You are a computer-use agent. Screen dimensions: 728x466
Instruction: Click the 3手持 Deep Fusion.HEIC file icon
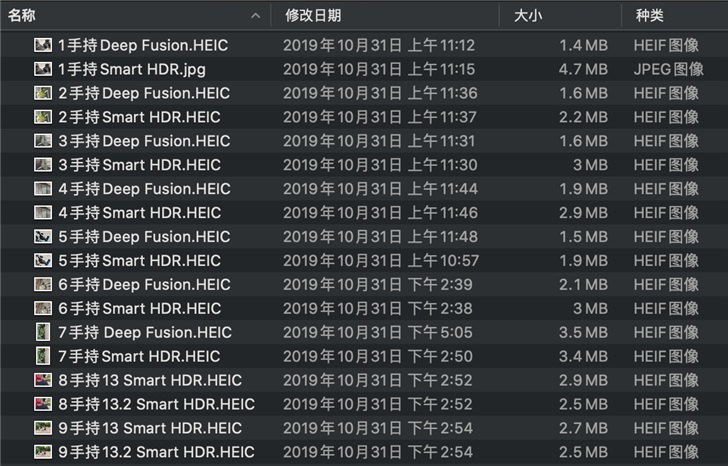(x=43, y=141)
